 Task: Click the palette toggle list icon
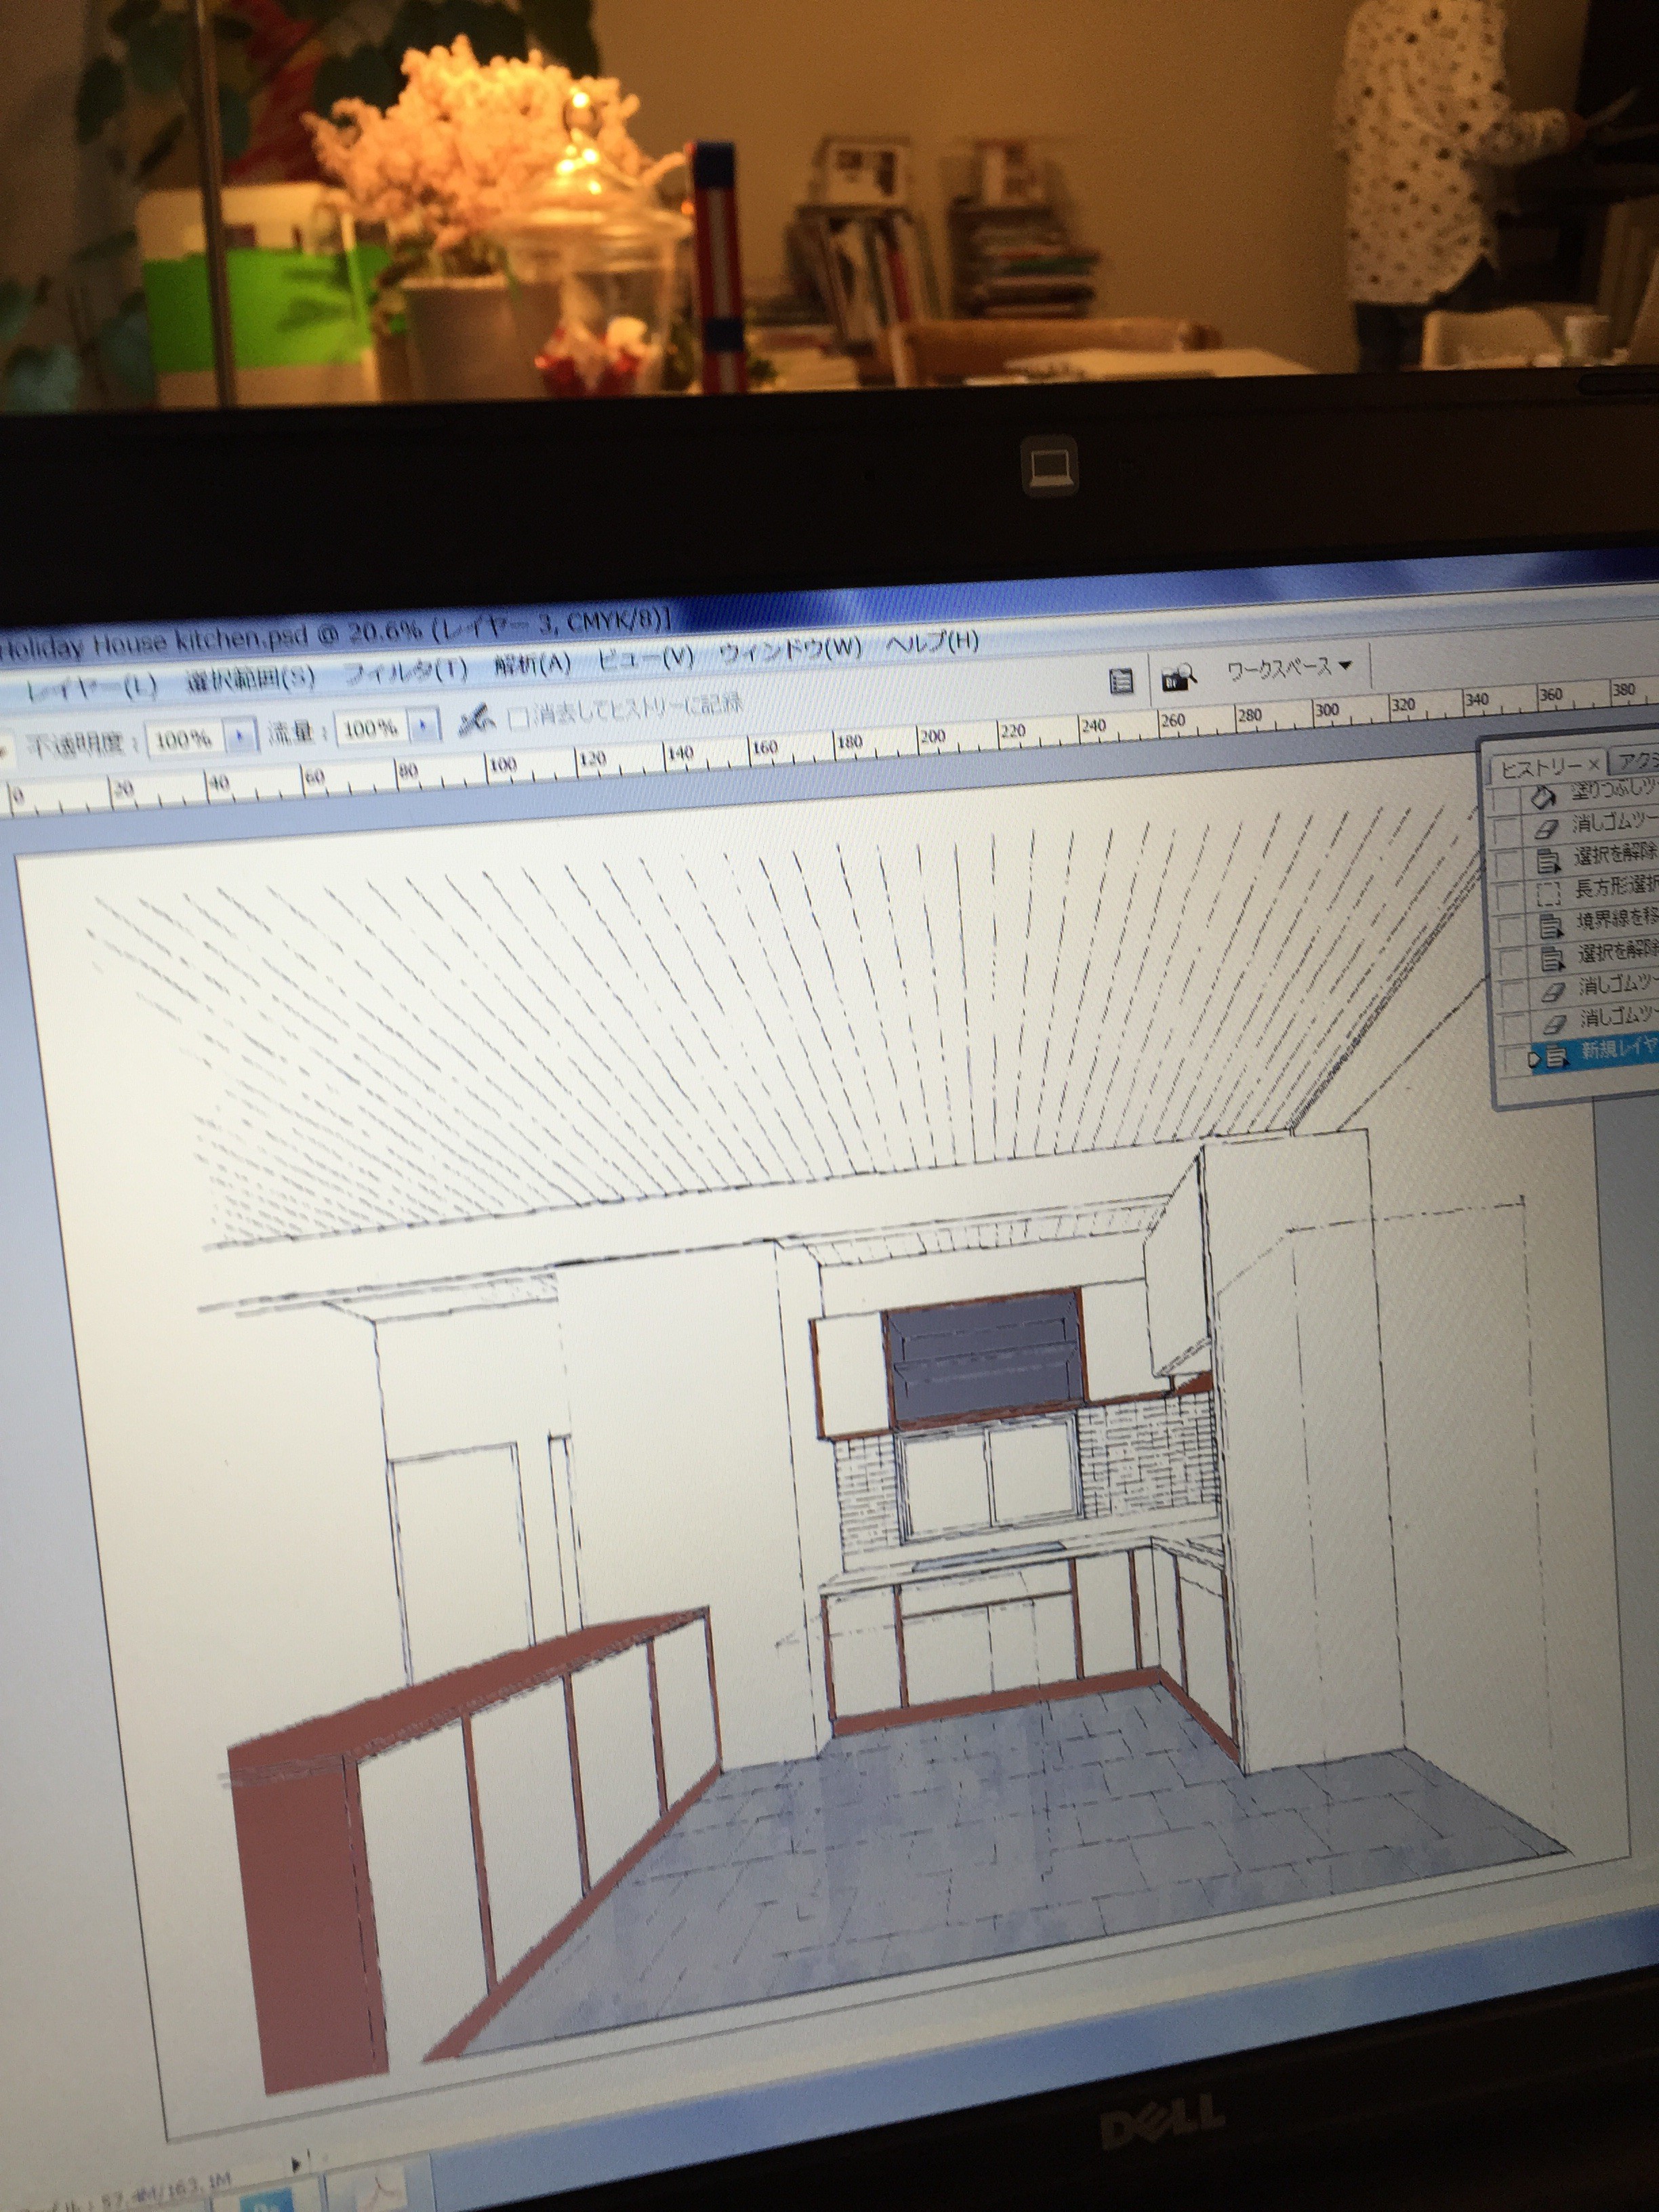coord(1122,682)
